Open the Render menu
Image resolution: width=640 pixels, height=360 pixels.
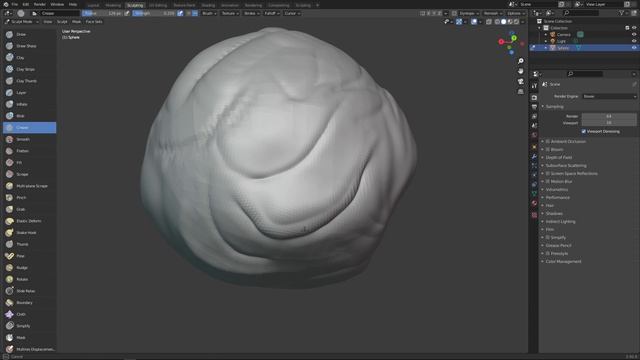(40, 4)
